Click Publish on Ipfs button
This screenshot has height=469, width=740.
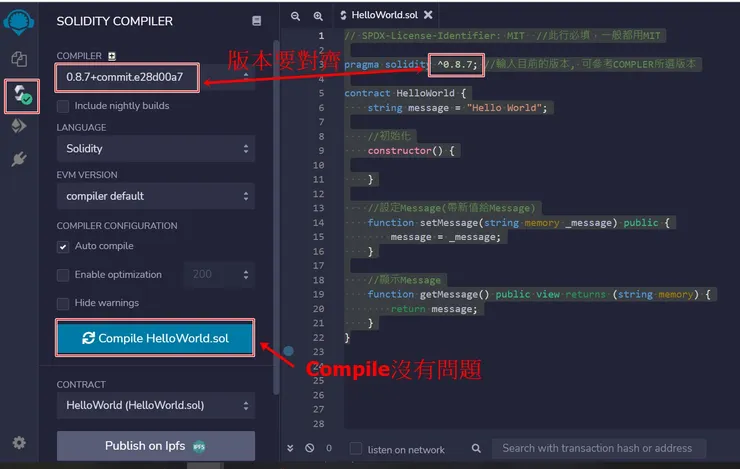click(x=156, y=446)
